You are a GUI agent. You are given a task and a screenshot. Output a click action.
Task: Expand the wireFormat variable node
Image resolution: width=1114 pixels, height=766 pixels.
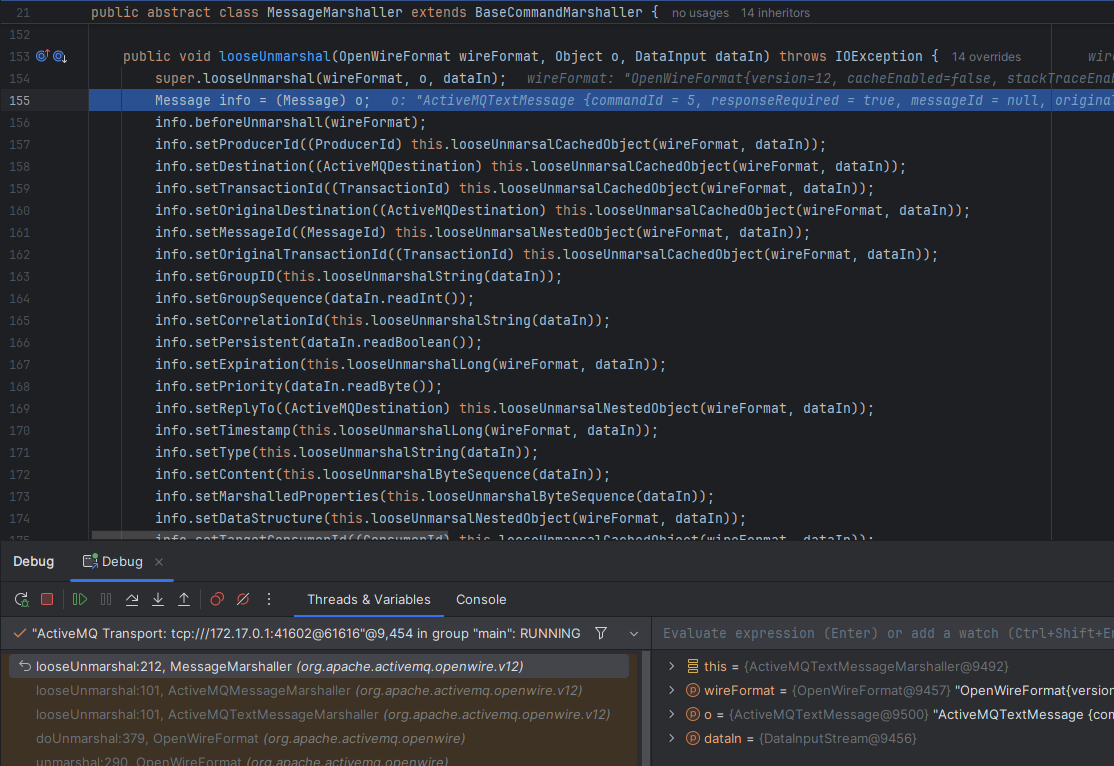pos(671,690)
